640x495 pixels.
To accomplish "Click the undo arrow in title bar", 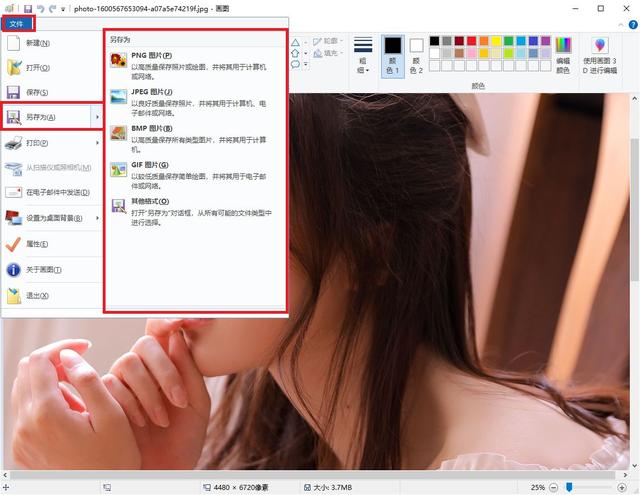I will click(x=40, y=9).
